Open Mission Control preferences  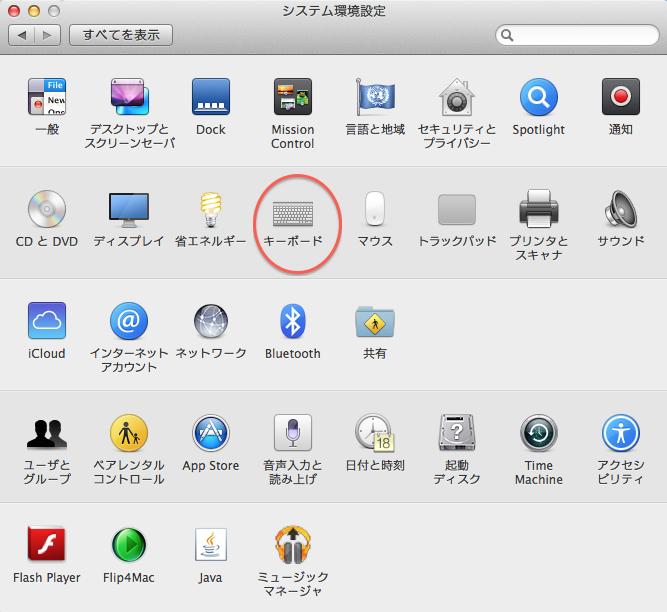[293, 97]
